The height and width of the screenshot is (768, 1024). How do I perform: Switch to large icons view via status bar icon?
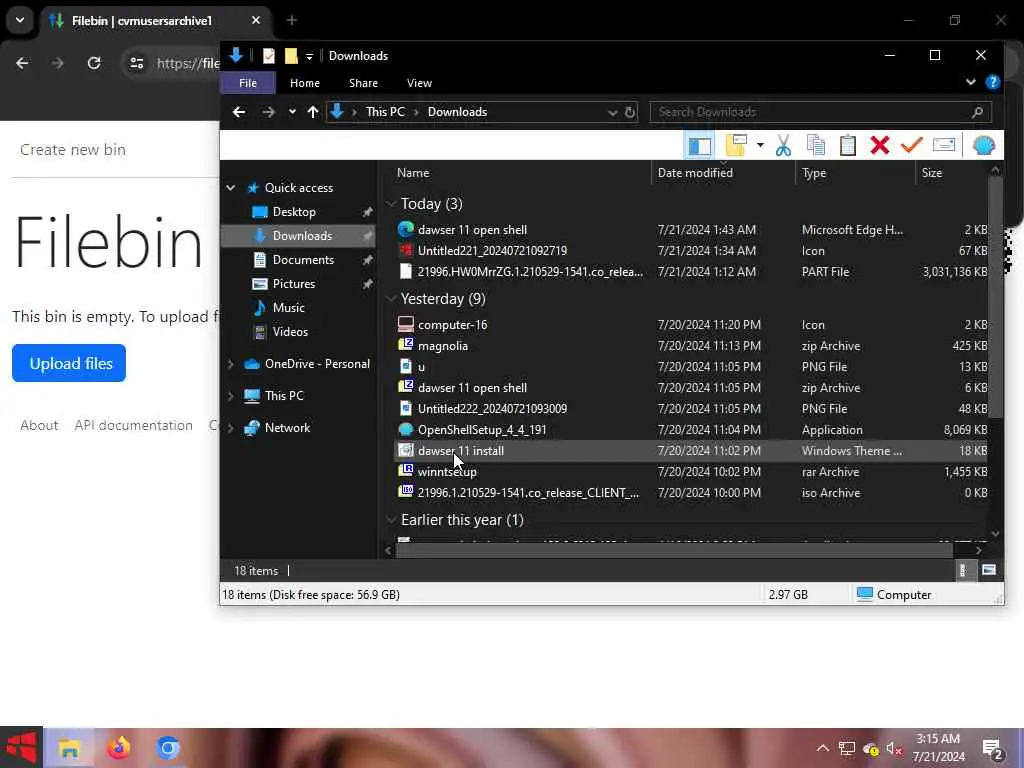click(989, 571)
